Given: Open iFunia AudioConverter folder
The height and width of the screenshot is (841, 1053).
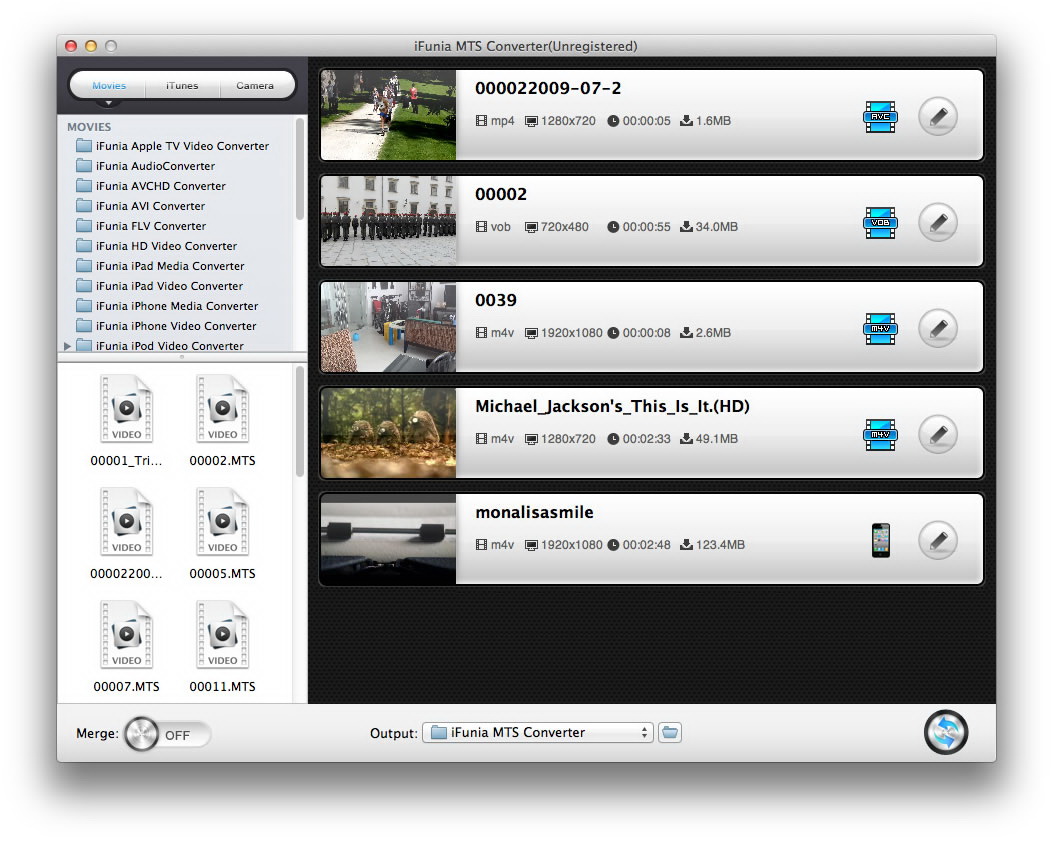Looking at the screenshot, I should (146, 166).
